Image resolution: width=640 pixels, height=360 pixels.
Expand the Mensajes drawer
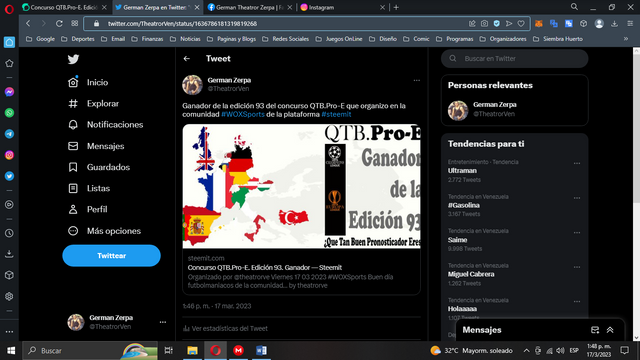pos(610,330)
